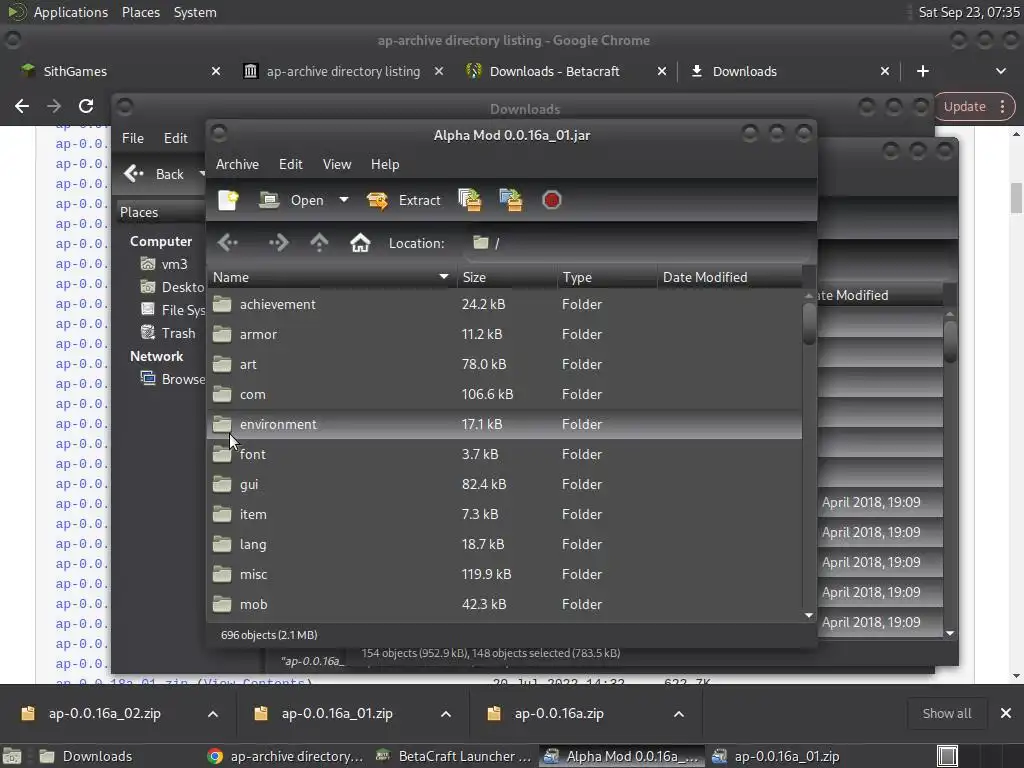Select the com folder
1024x768 pixels.
pyautogui.click(x=504, y=394)
